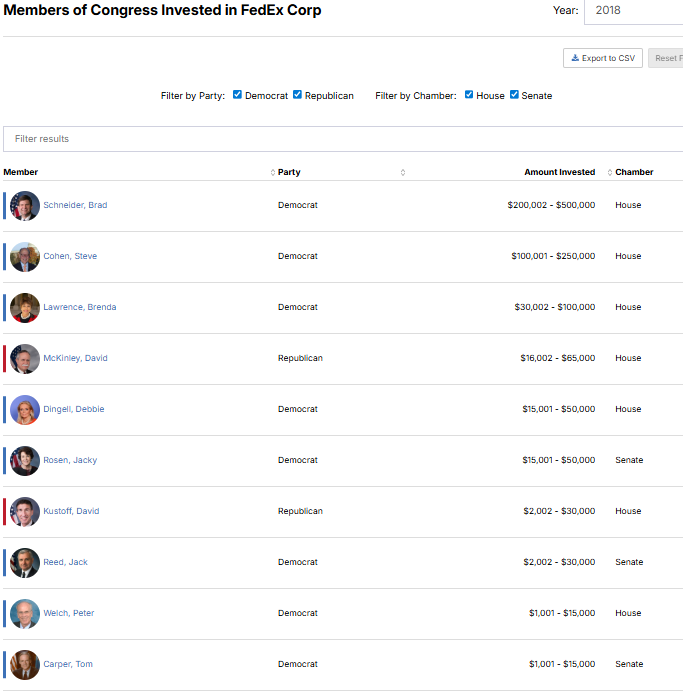
Task: Click Debbie Dingell's profile photo
Action: point(25,410)
